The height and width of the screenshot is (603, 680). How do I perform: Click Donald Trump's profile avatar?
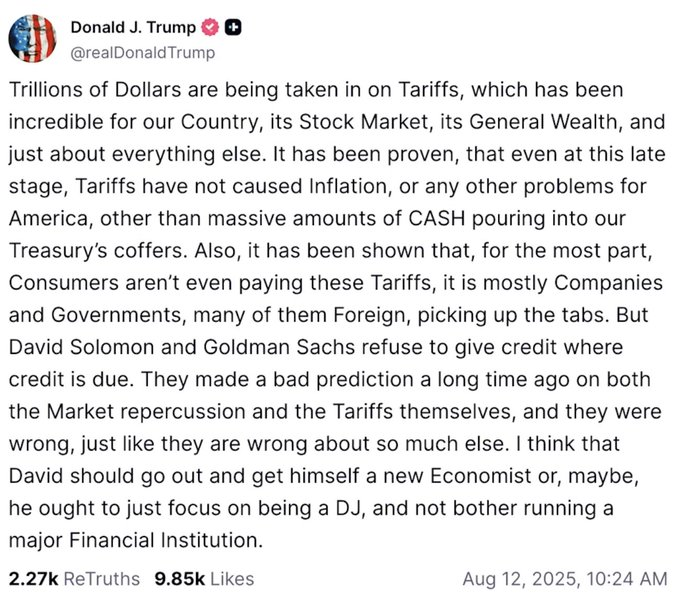(31, 38)
